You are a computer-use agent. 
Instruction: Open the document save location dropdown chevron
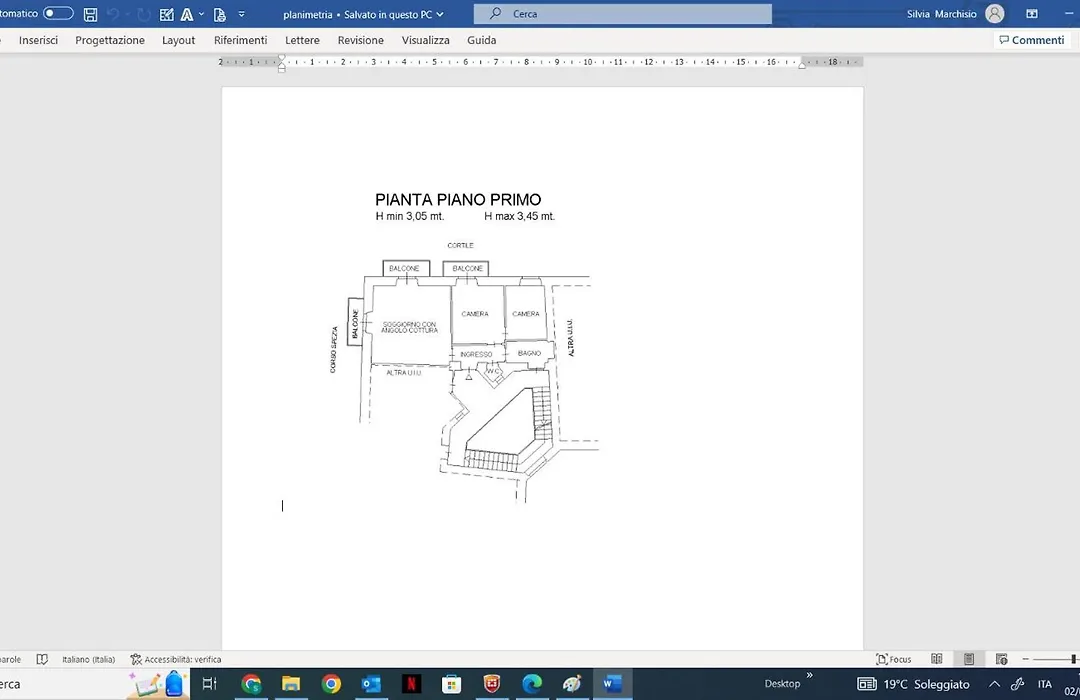pyautogui.click(x=440, y=14)
